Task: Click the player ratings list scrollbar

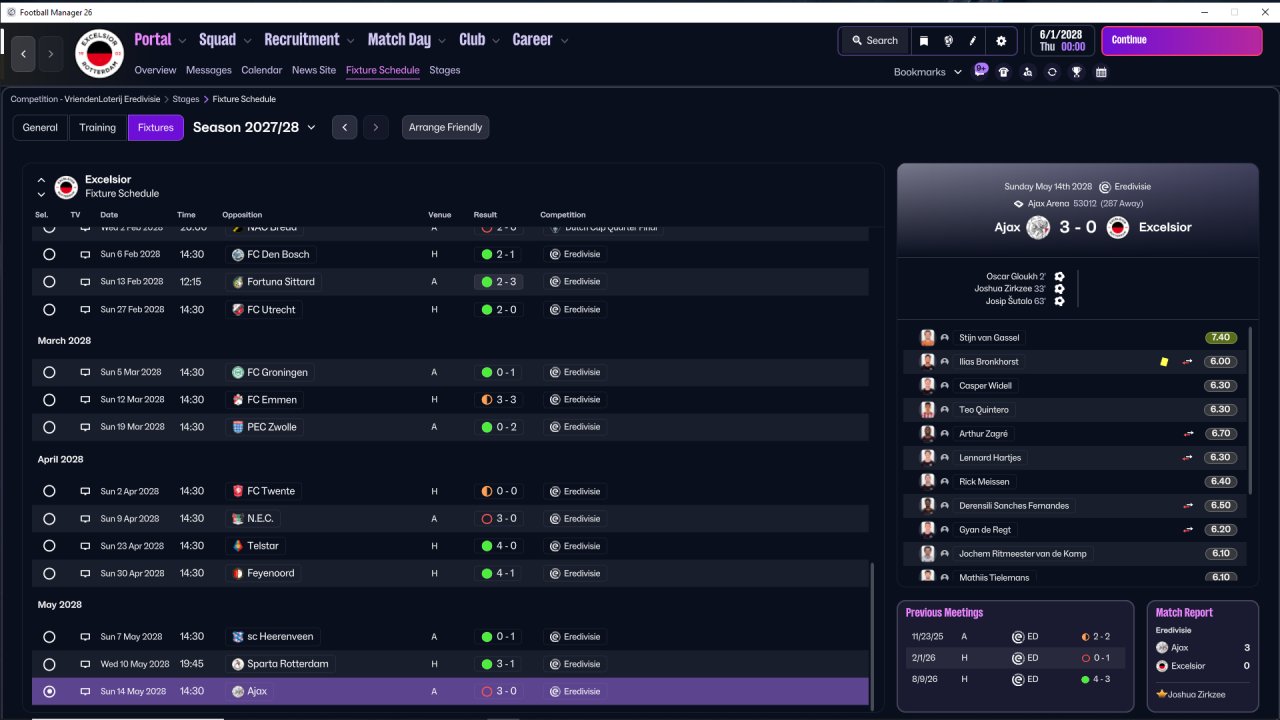Action: (1250, 410)
